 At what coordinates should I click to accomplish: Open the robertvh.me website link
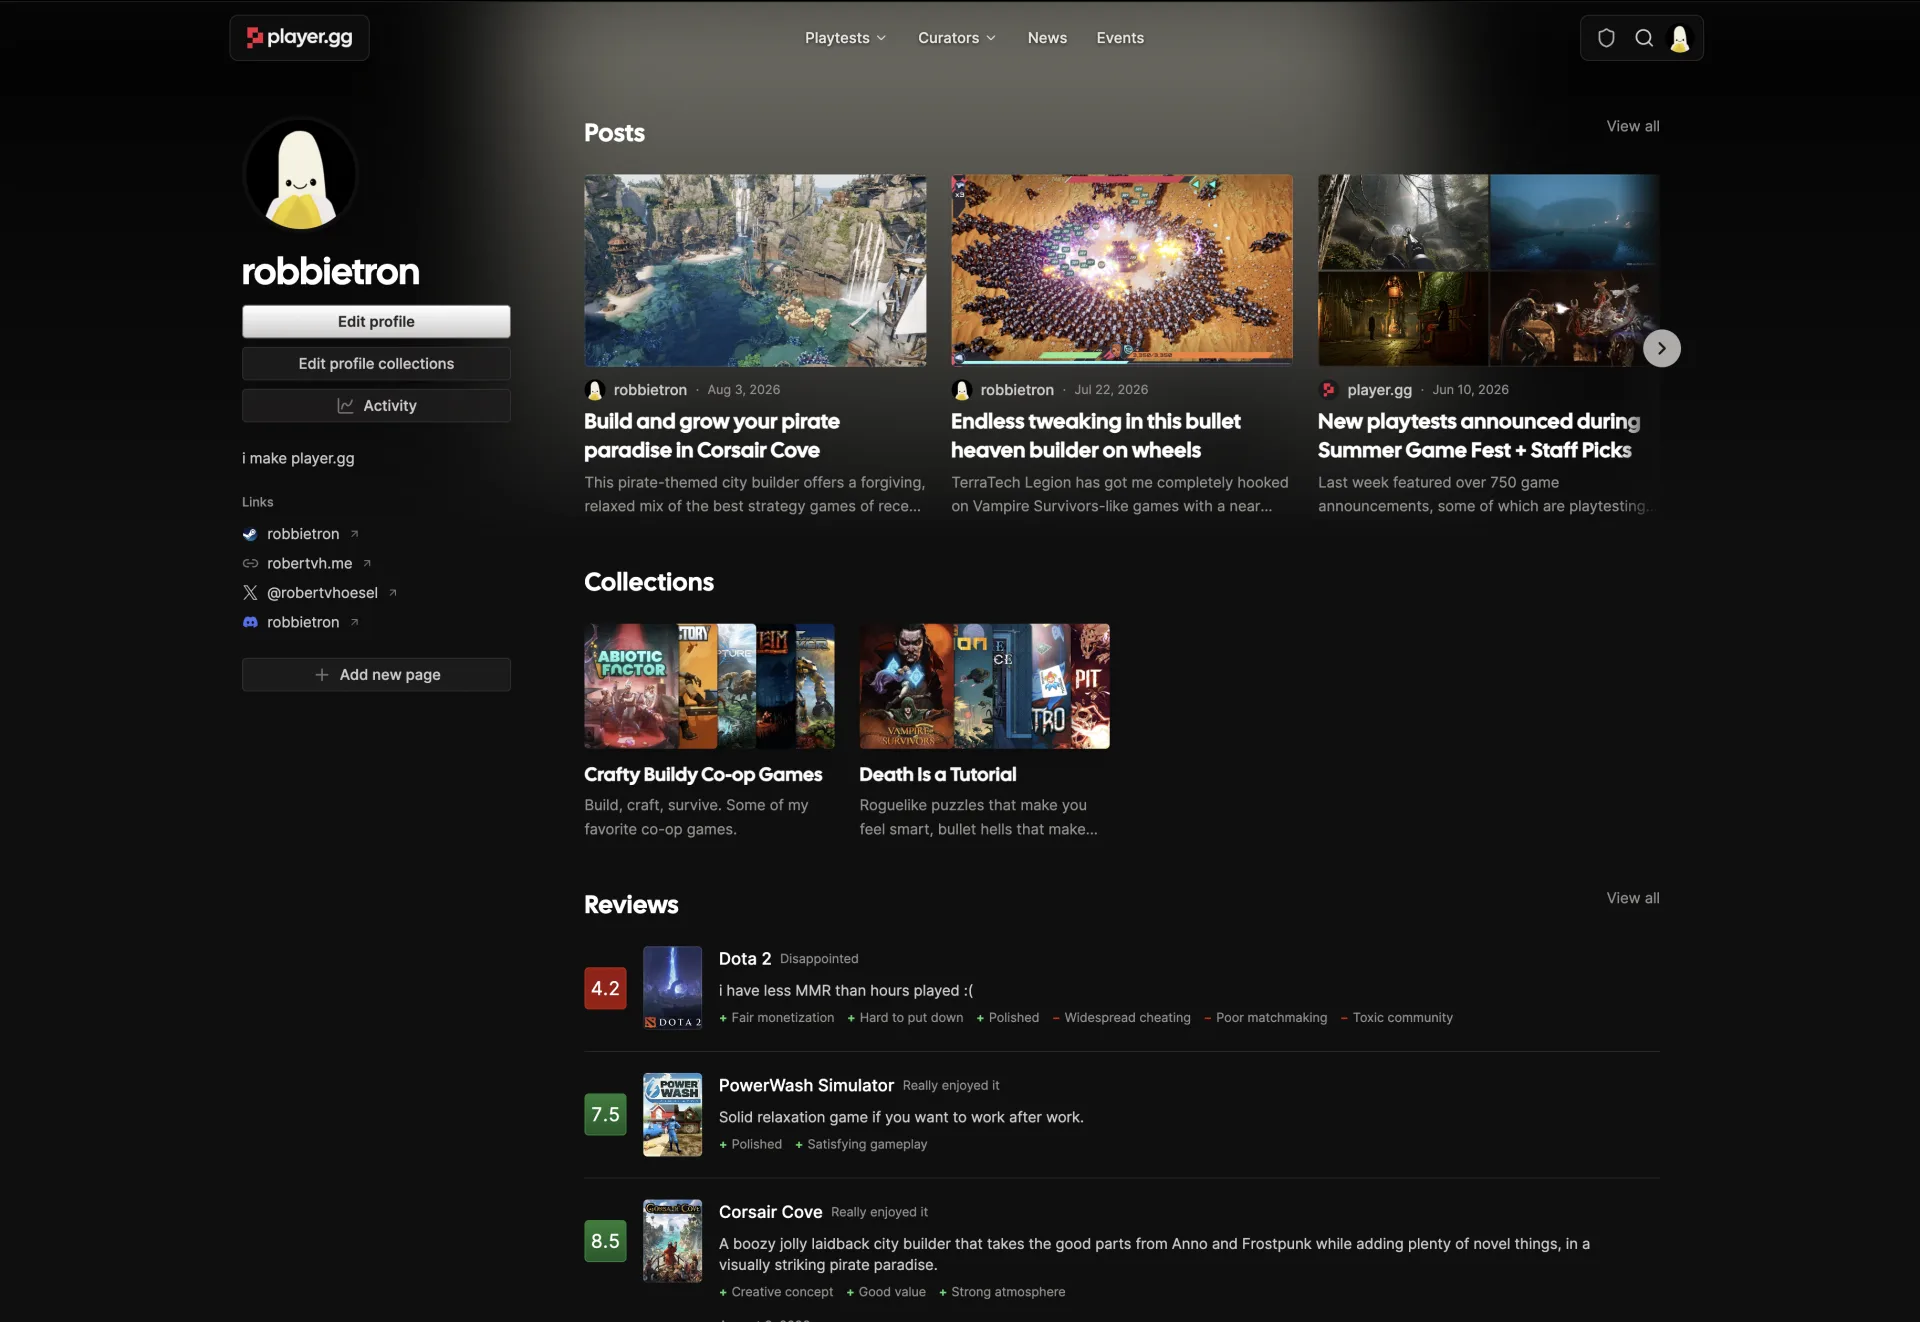(309, 563)
